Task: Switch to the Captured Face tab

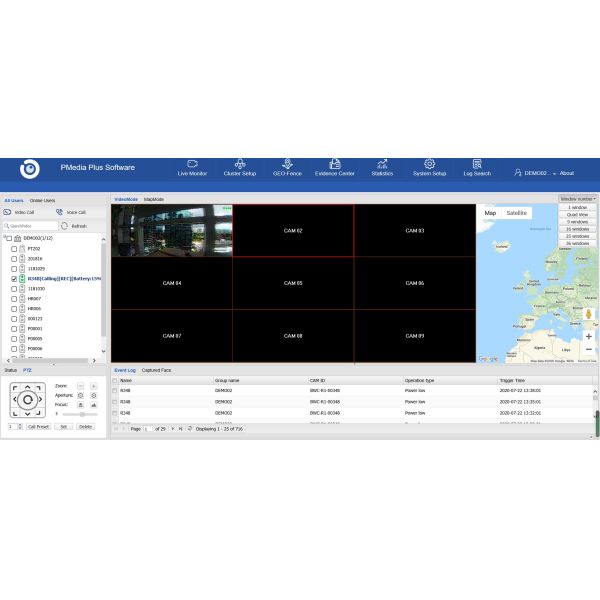Action: coord(156,370)
